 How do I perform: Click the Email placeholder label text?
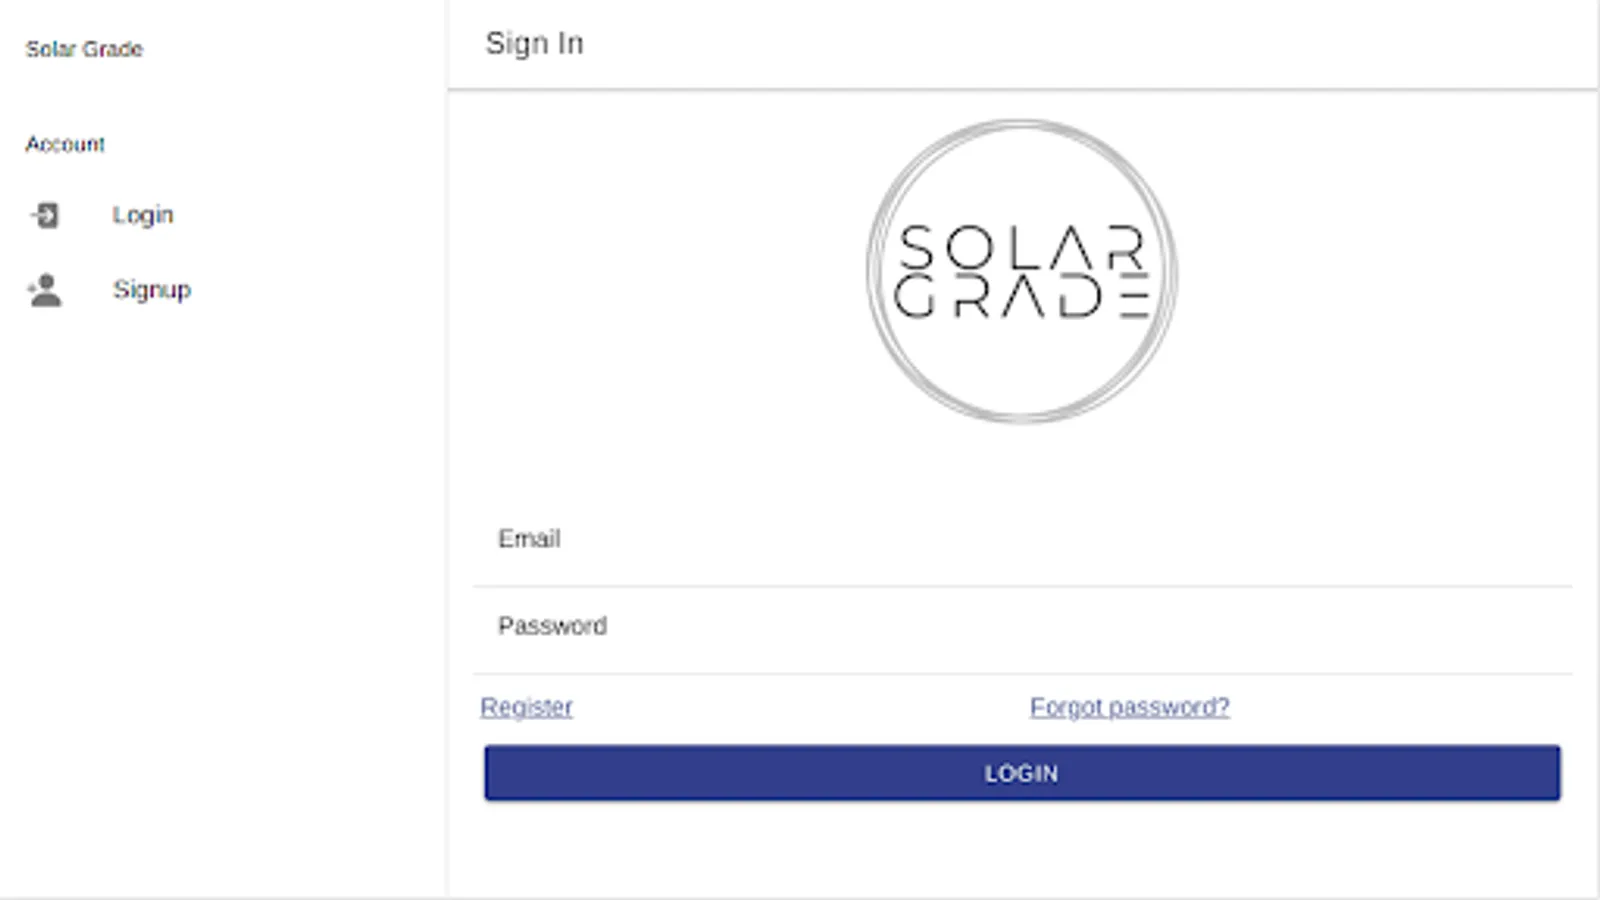tap(529, 539)
